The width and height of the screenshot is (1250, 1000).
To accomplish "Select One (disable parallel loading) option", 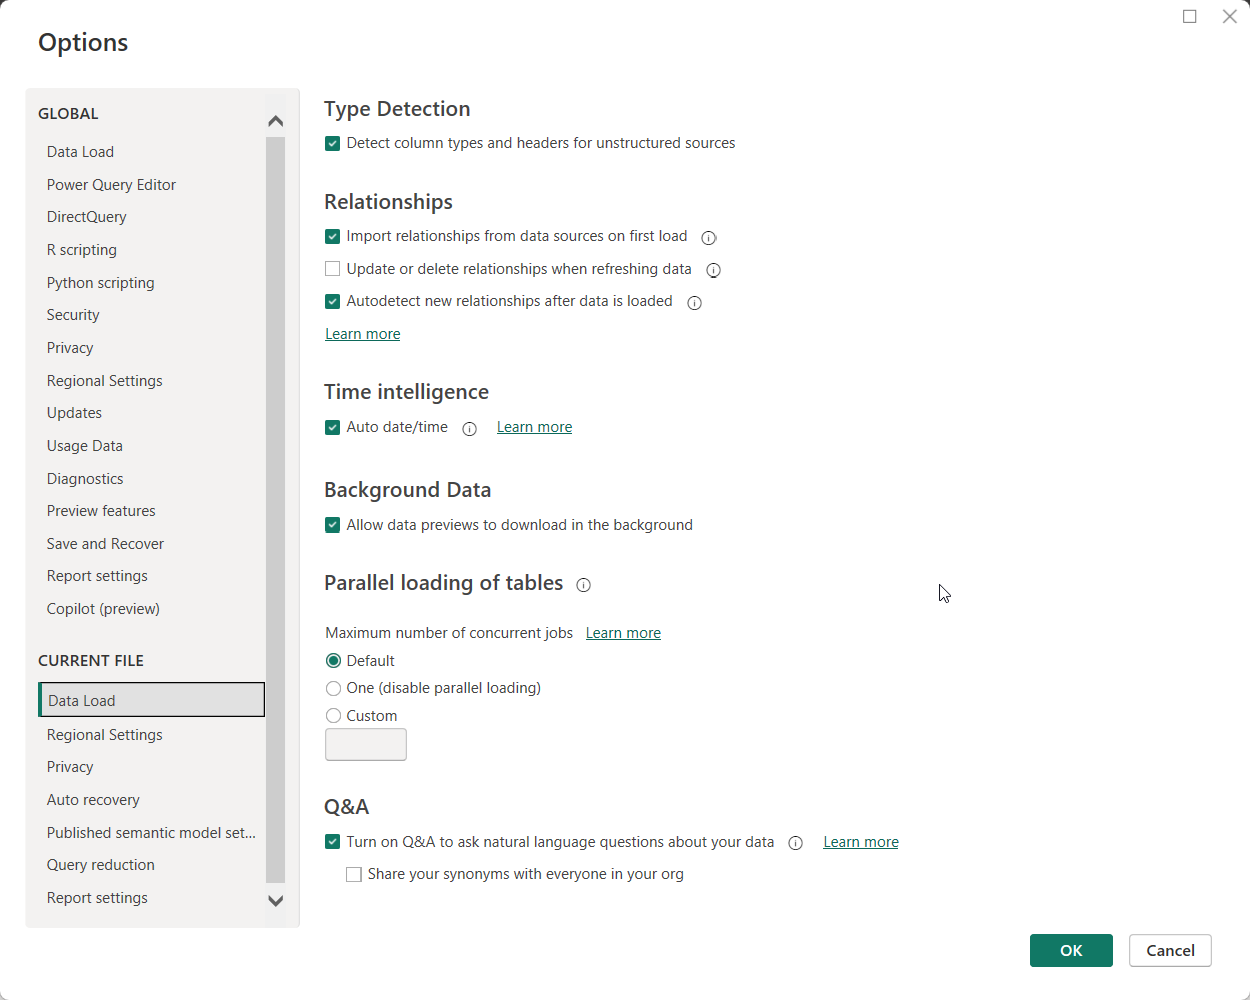I will (334, 688).
